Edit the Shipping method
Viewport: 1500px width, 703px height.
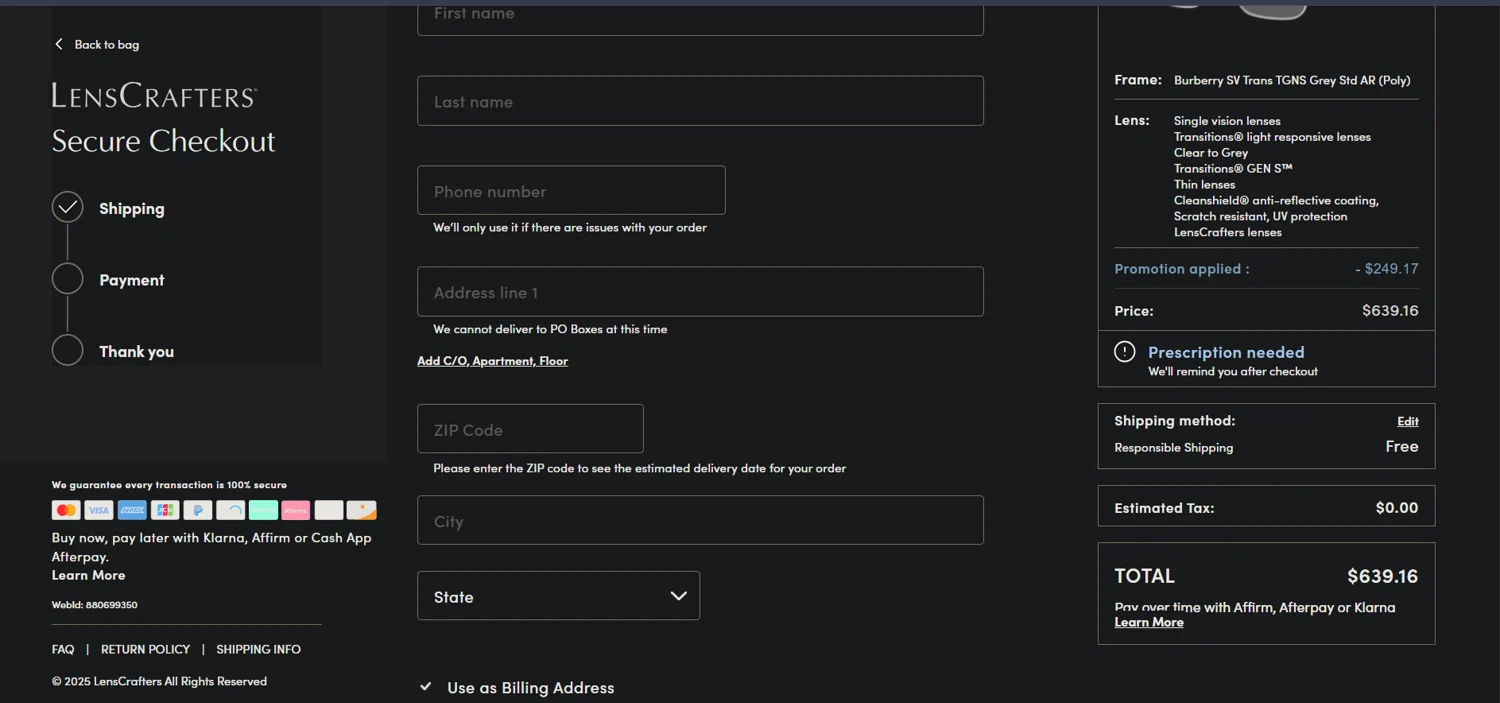[x=1408, y=421]
